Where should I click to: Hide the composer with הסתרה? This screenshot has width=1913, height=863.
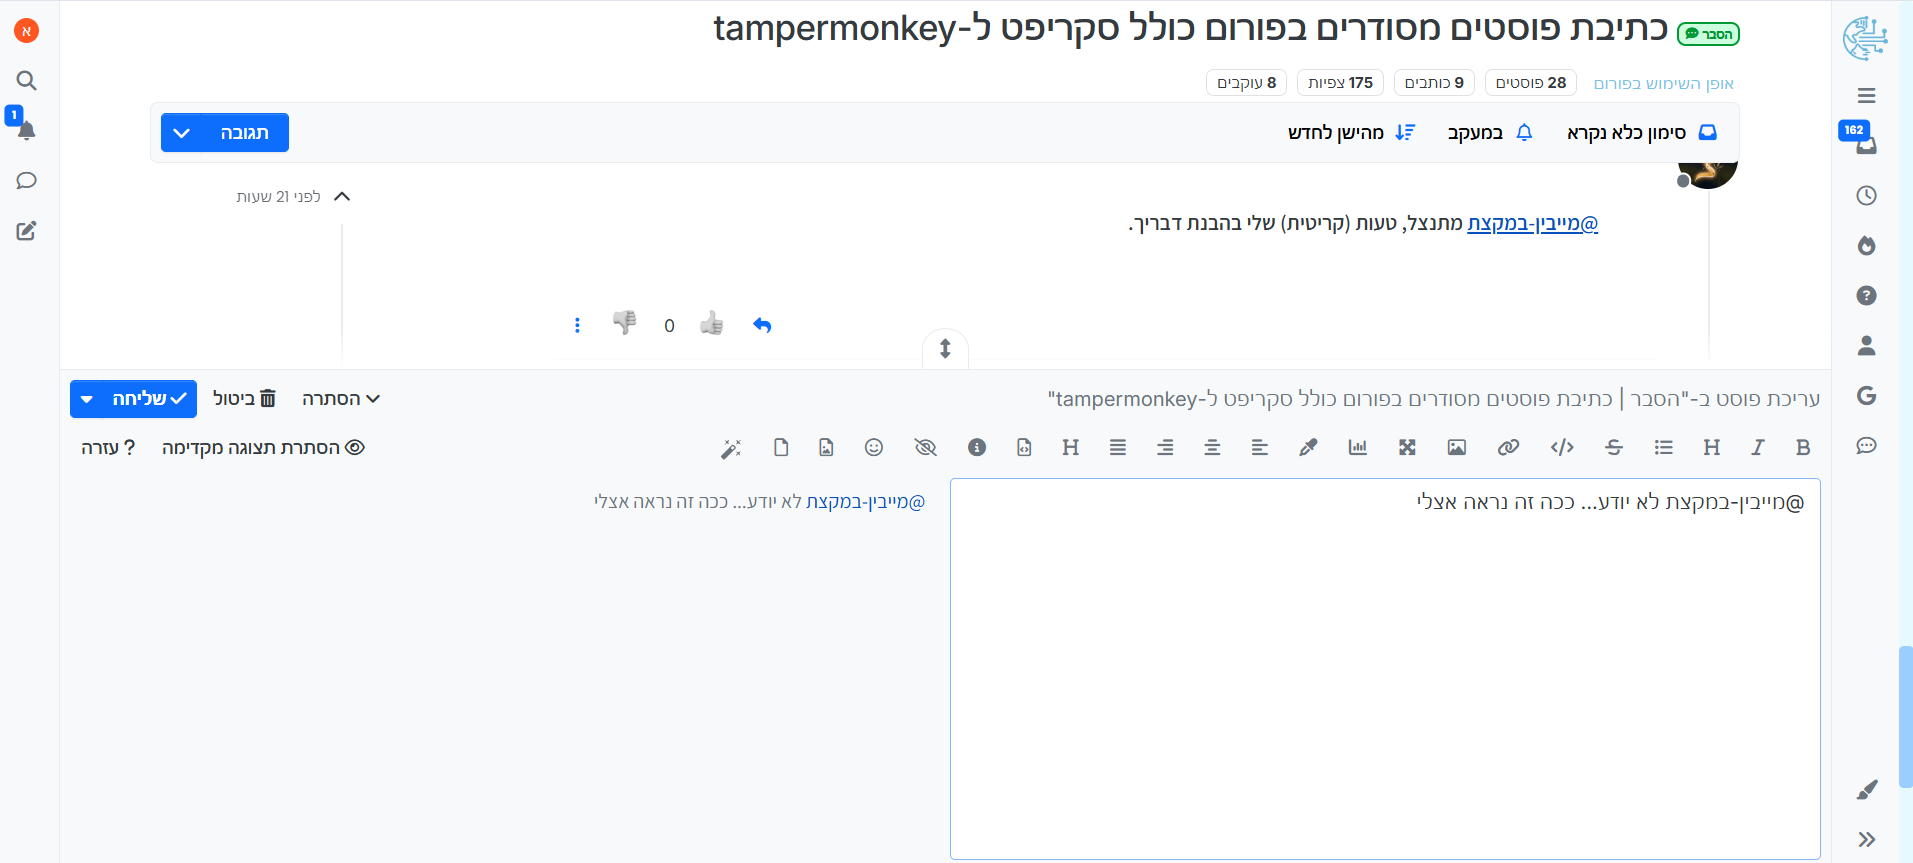pos(341,399)
